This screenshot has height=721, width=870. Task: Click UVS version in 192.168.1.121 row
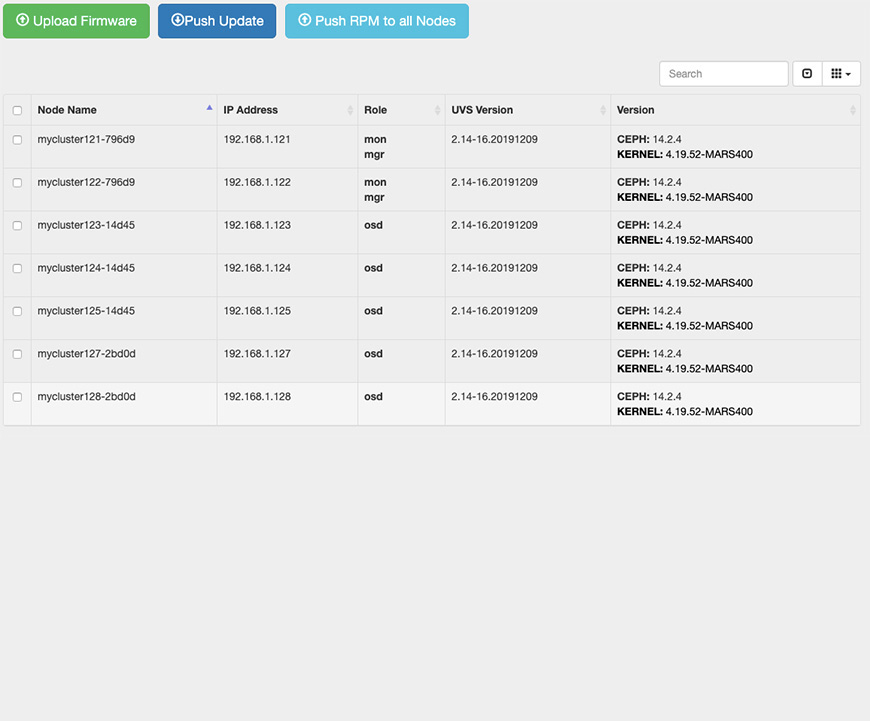click(x=494, y=139)
